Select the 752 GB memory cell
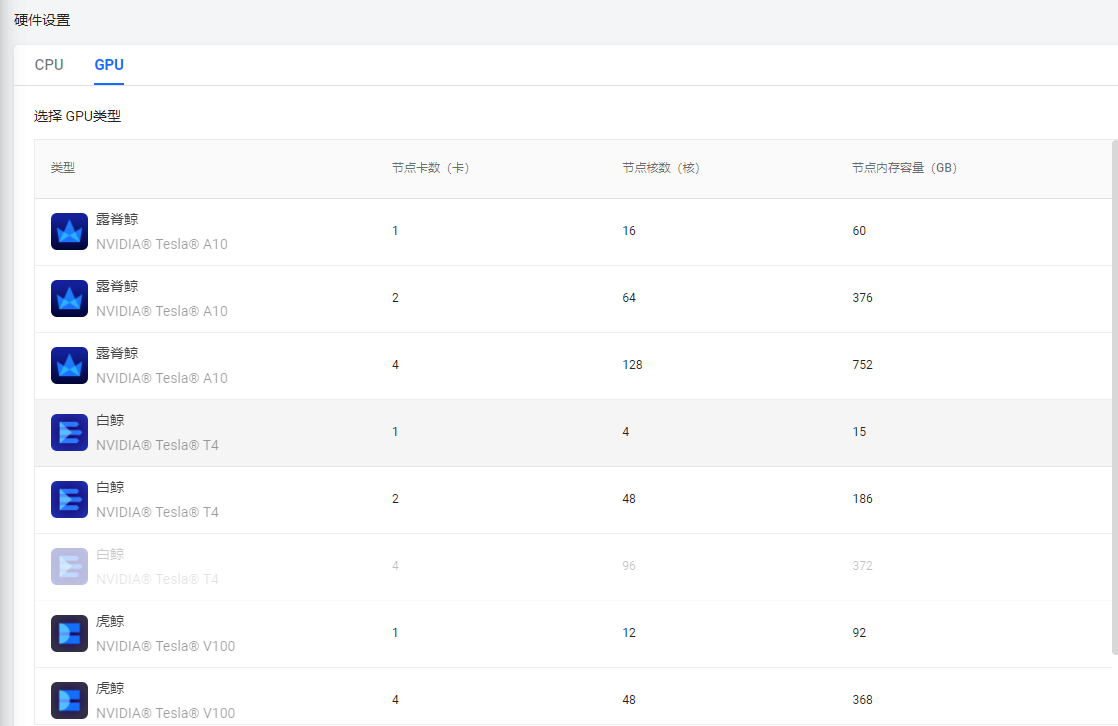The height and width of the screenshot is (726, 1118). pyautogui.click(x=862, y=365)
